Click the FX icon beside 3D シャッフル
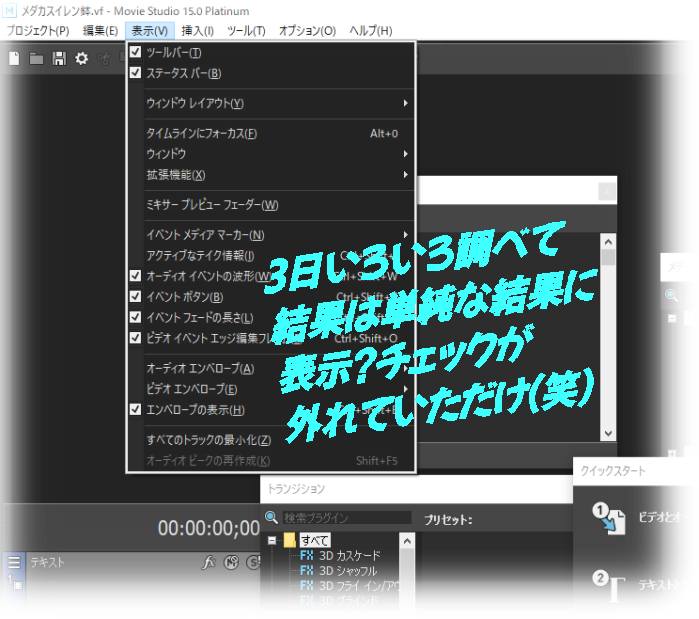This screenshot has width=699, height=619. [x=307, y=570]
